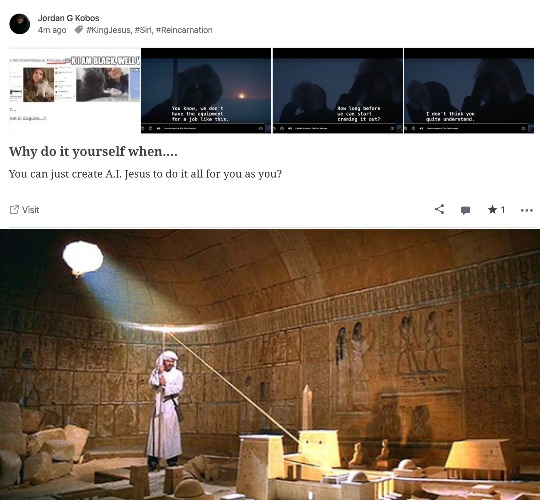Image resolution: width=540 pixels, height=500 pixels.
Task: Open the #KingJesus hashtag
Action: tap(108, 30)
